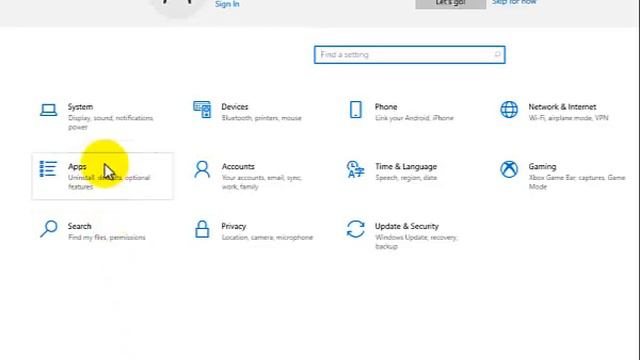Click 'Speech, region, date' description
This screenshot has height=360, width=640.
click(406, 178)
